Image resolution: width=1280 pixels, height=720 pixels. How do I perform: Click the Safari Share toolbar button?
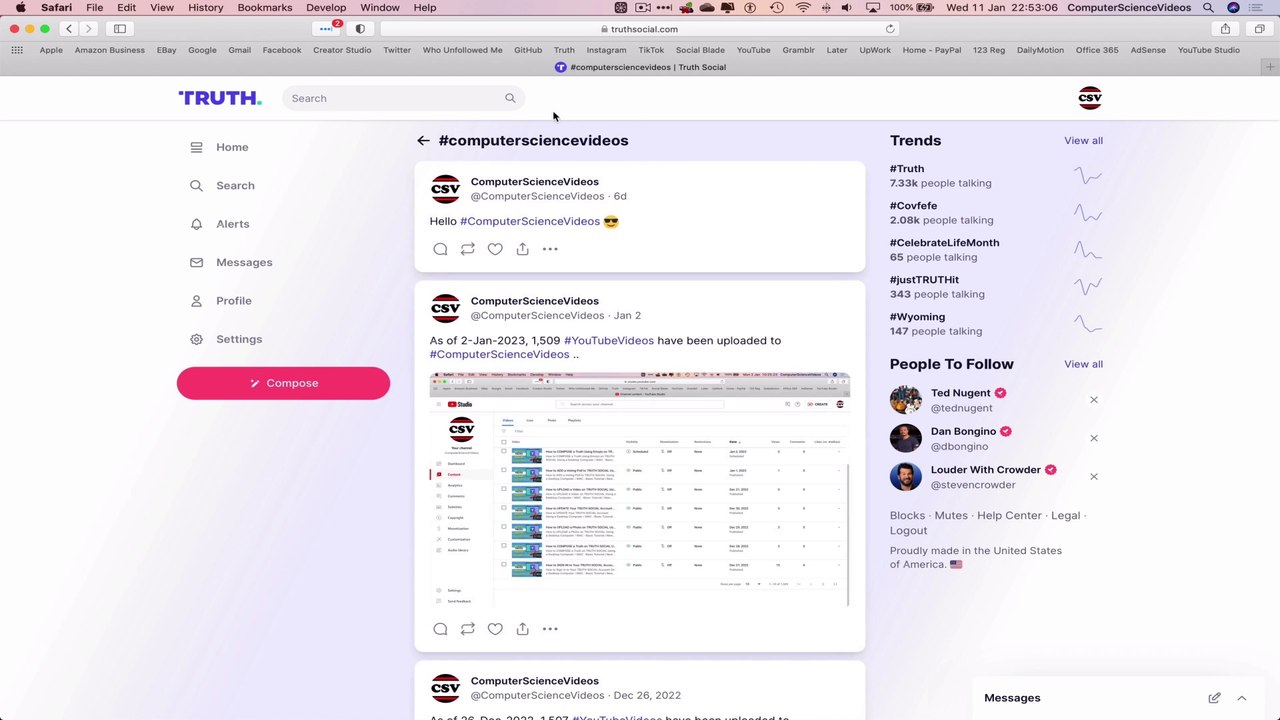click(x=1225, y=29)
